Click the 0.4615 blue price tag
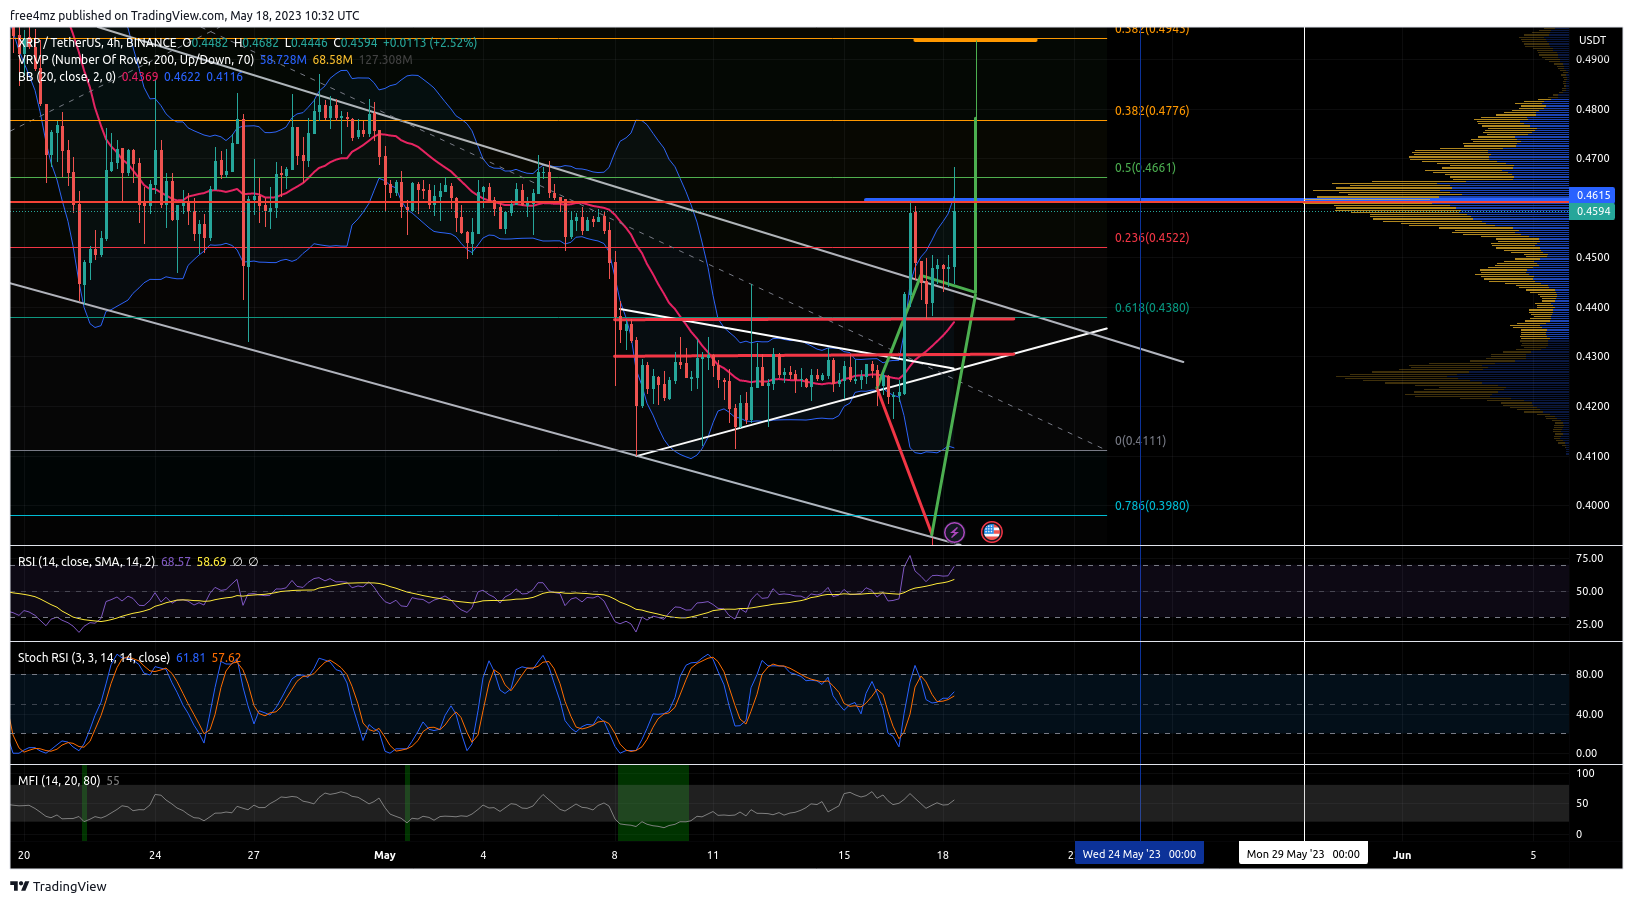The width and height of the screenshot is (1633, 904). pos(1594,196)
